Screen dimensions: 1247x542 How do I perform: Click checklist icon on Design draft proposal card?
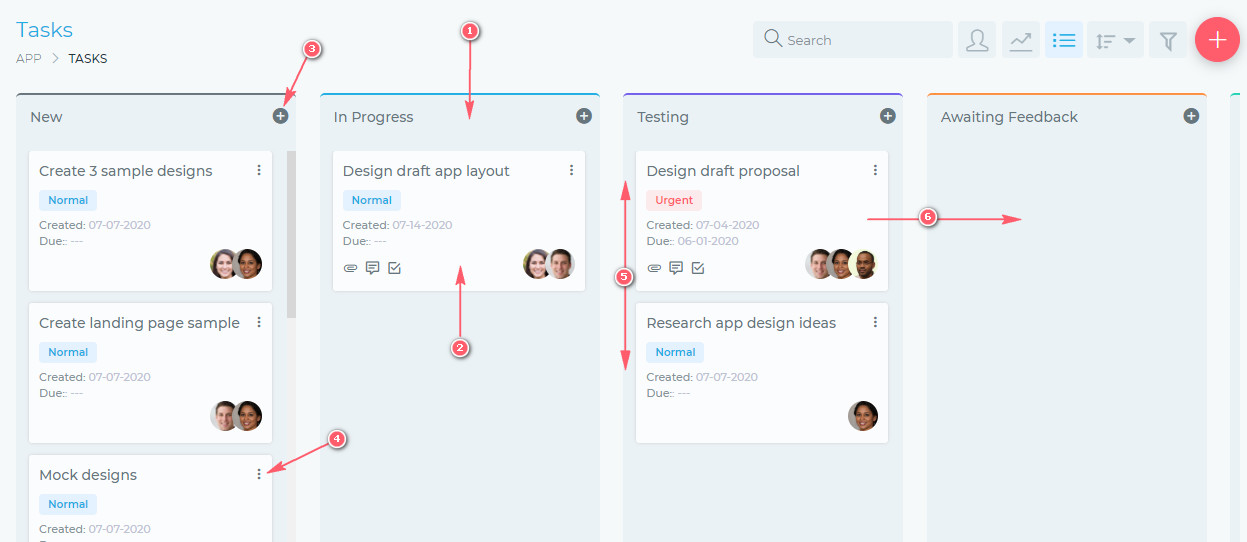[698, 268]
